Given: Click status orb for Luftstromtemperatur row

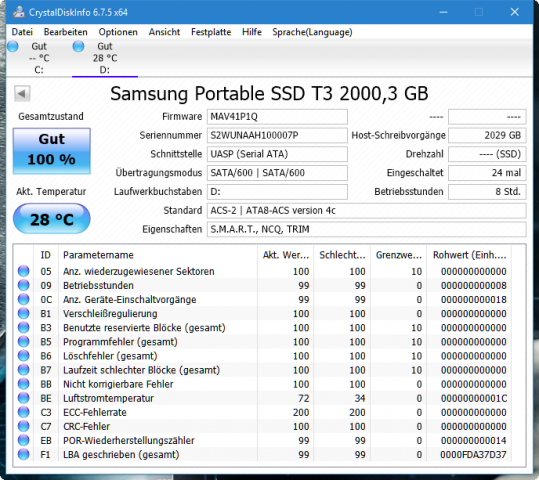Looking at the screenshot, I should (x=24, y=398).
